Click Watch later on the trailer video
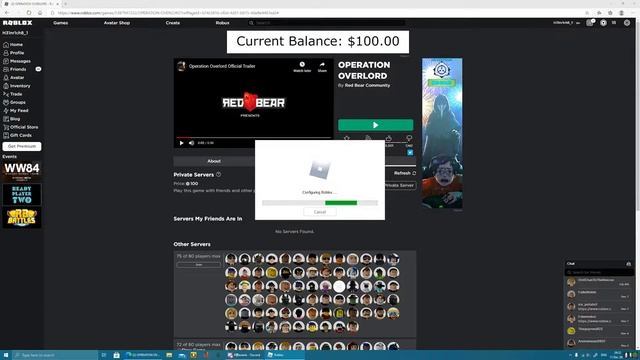The image size is (640, 360). tap(302, 67)
